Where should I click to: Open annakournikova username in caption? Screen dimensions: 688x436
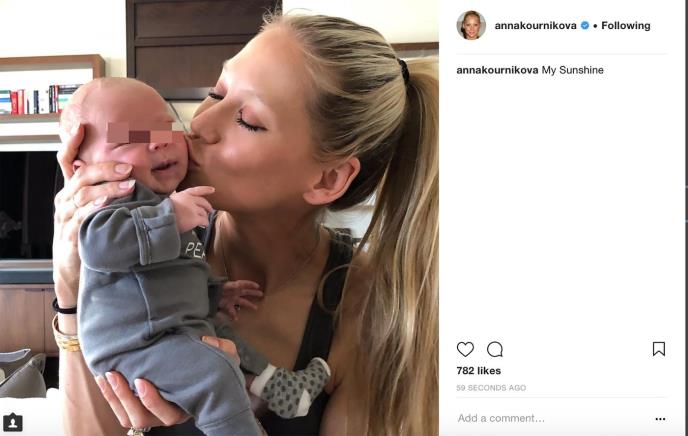[497, 70]
